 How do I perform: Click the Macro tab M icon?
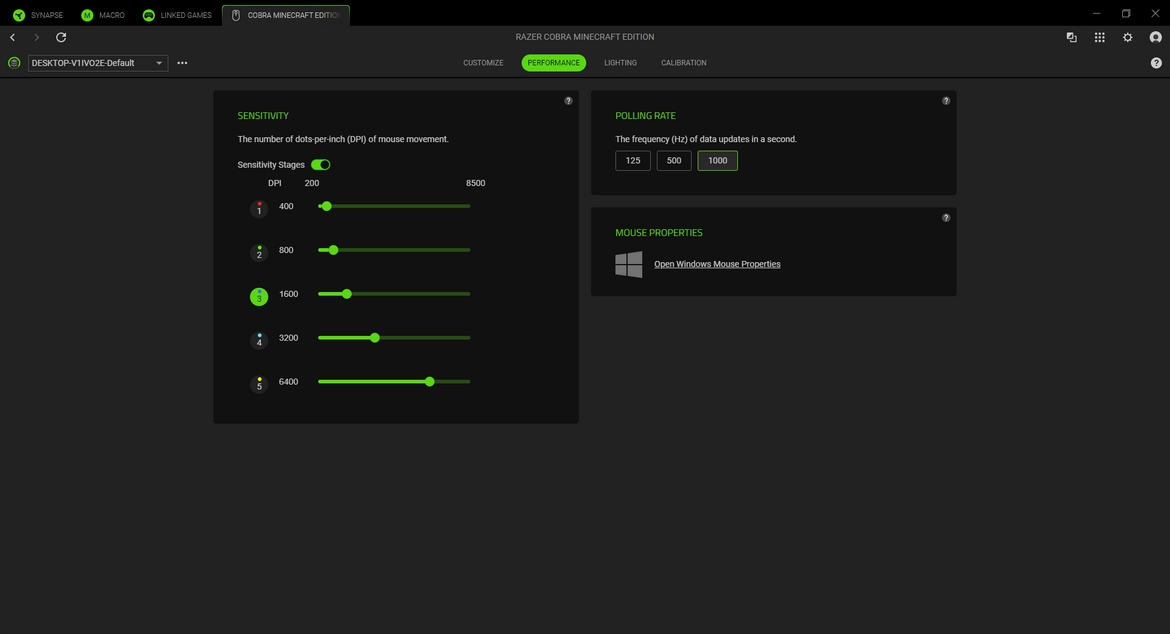[87, 15]
